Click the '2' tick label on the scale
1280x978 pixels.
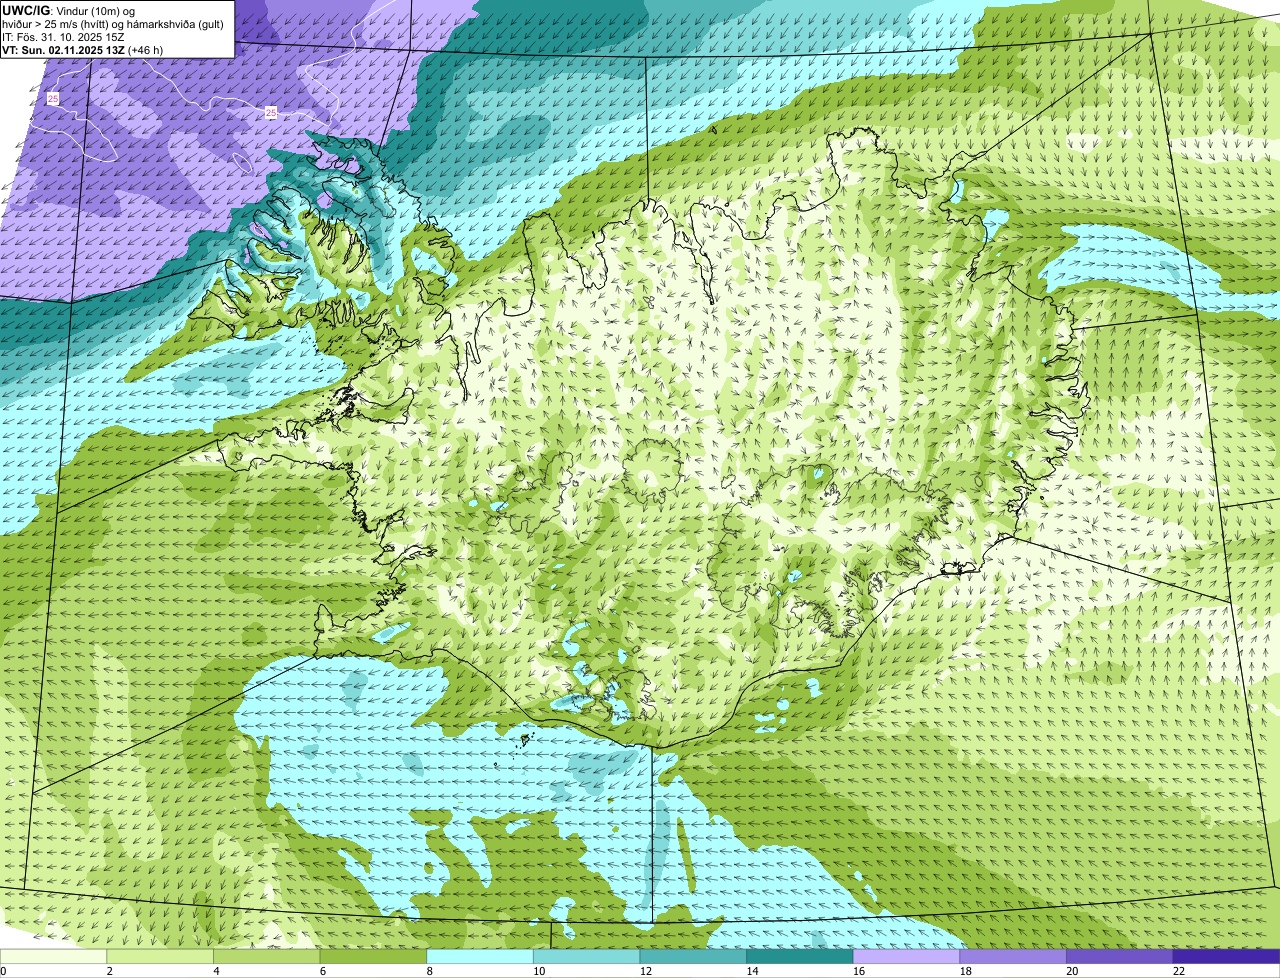tap(109, 971)
